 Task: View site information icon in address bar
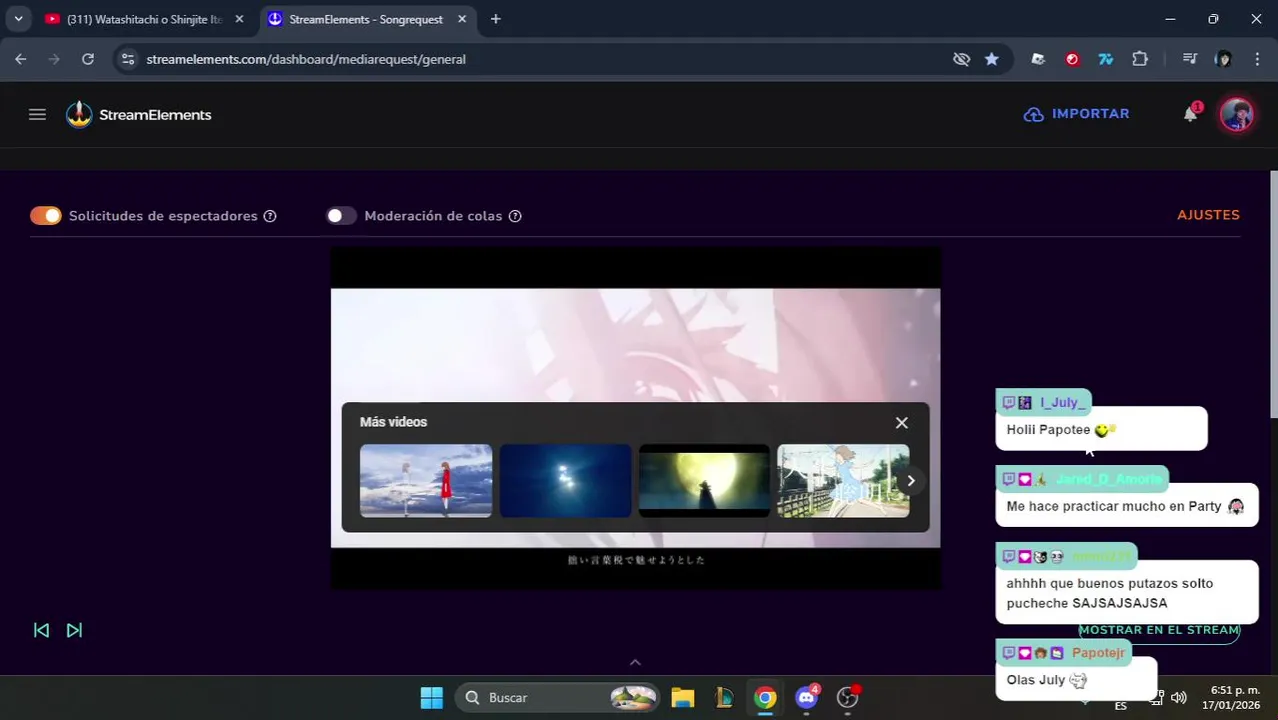[x=127, y=59]
